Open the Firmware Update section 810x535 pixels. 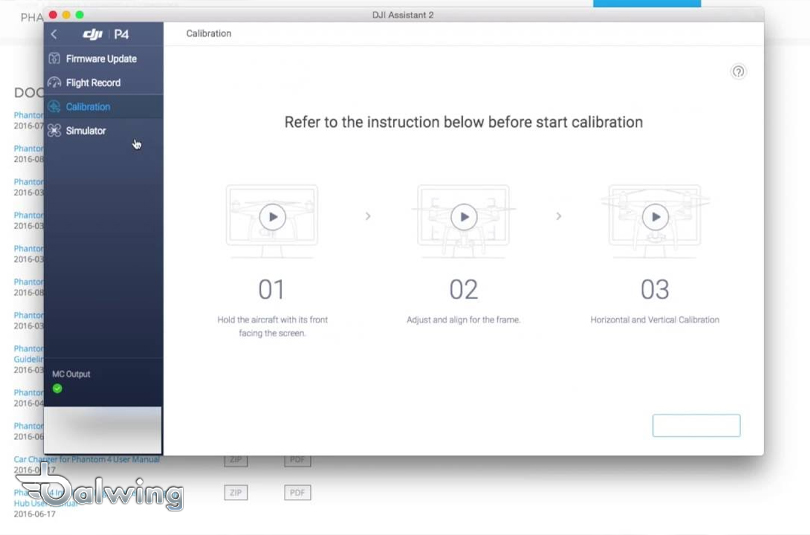(101, 59)
